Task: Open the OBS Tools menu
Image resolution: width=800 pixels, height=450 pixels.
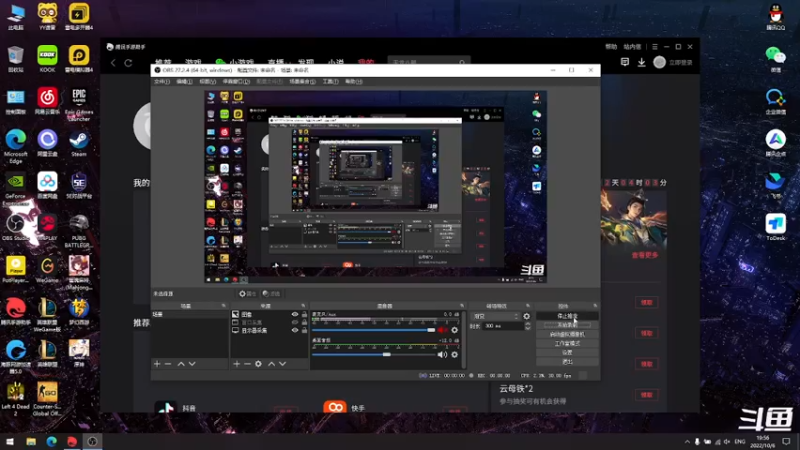Action: [330, 82]
